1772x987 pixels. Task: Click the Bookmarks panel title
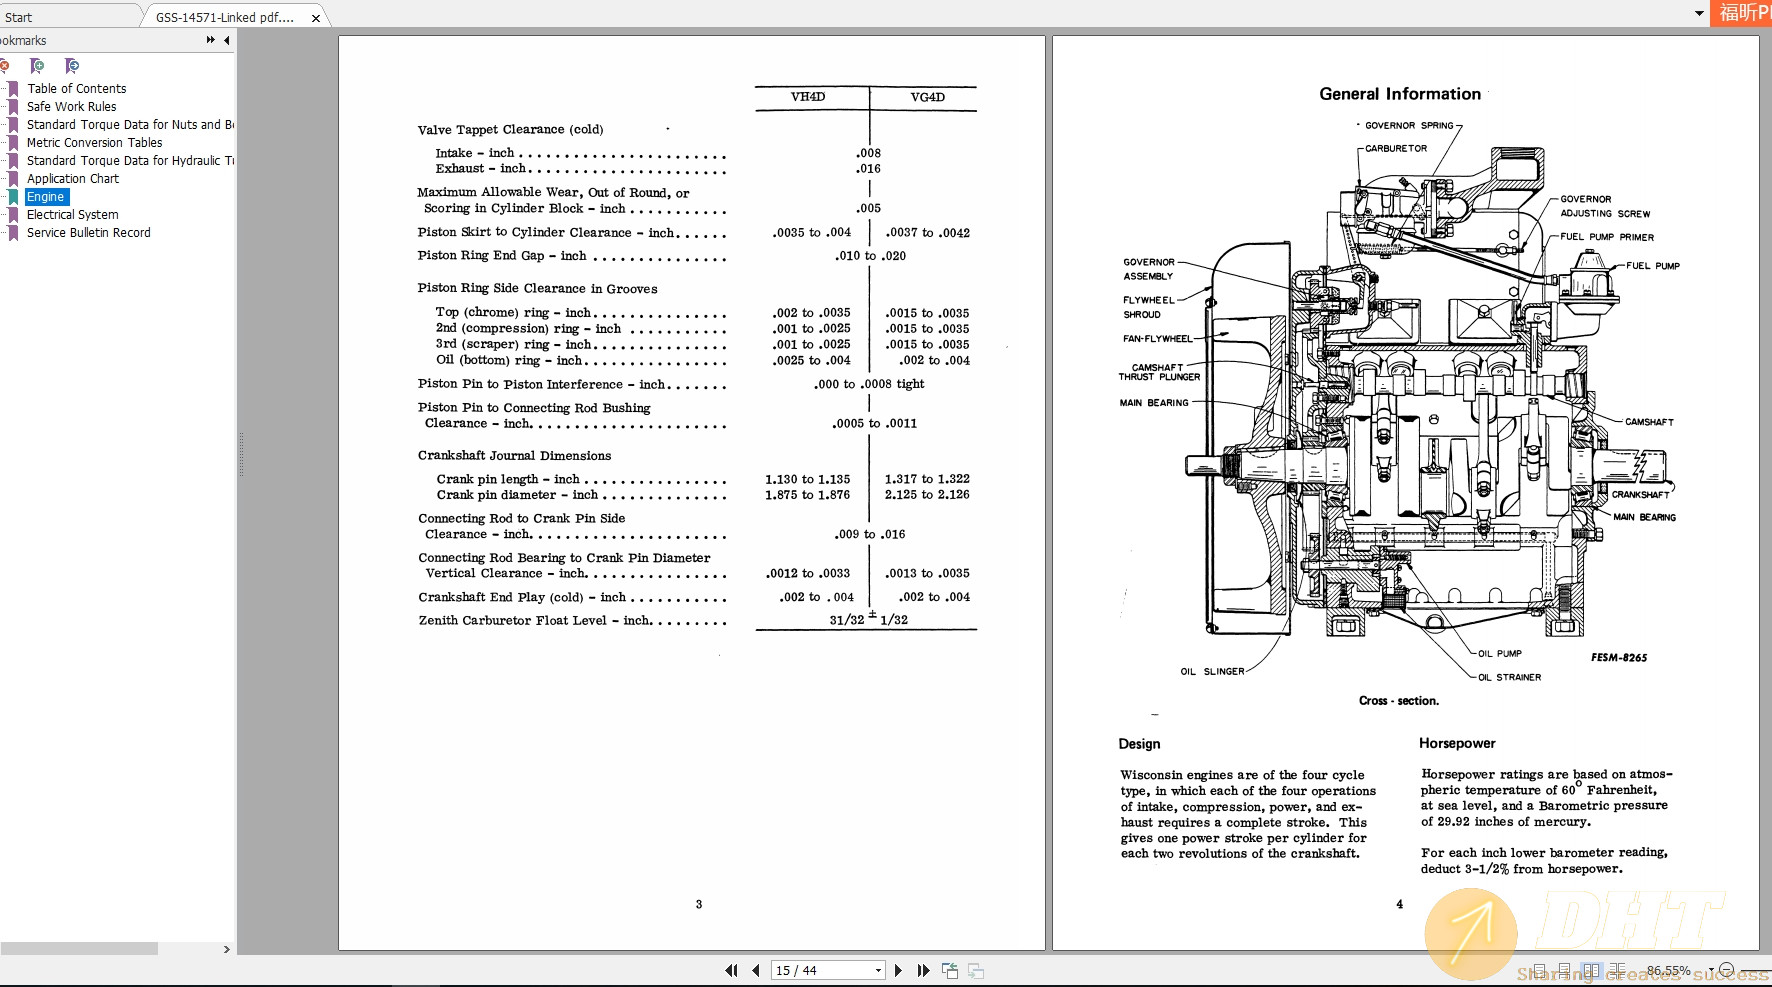coord(24,40)
